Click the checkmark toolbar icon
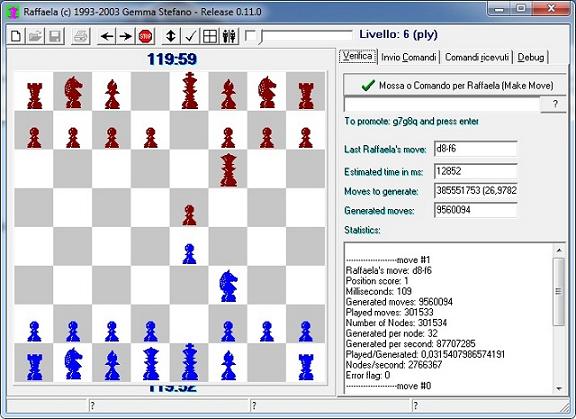 [x=190, y=36]
